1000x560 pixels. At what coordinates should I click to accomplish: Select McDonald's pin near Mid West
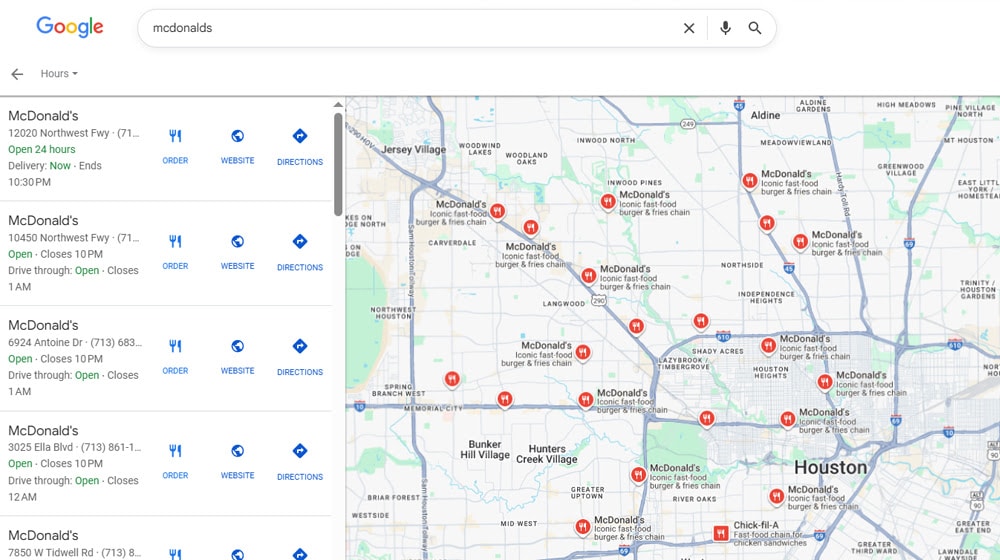[582, 527]
